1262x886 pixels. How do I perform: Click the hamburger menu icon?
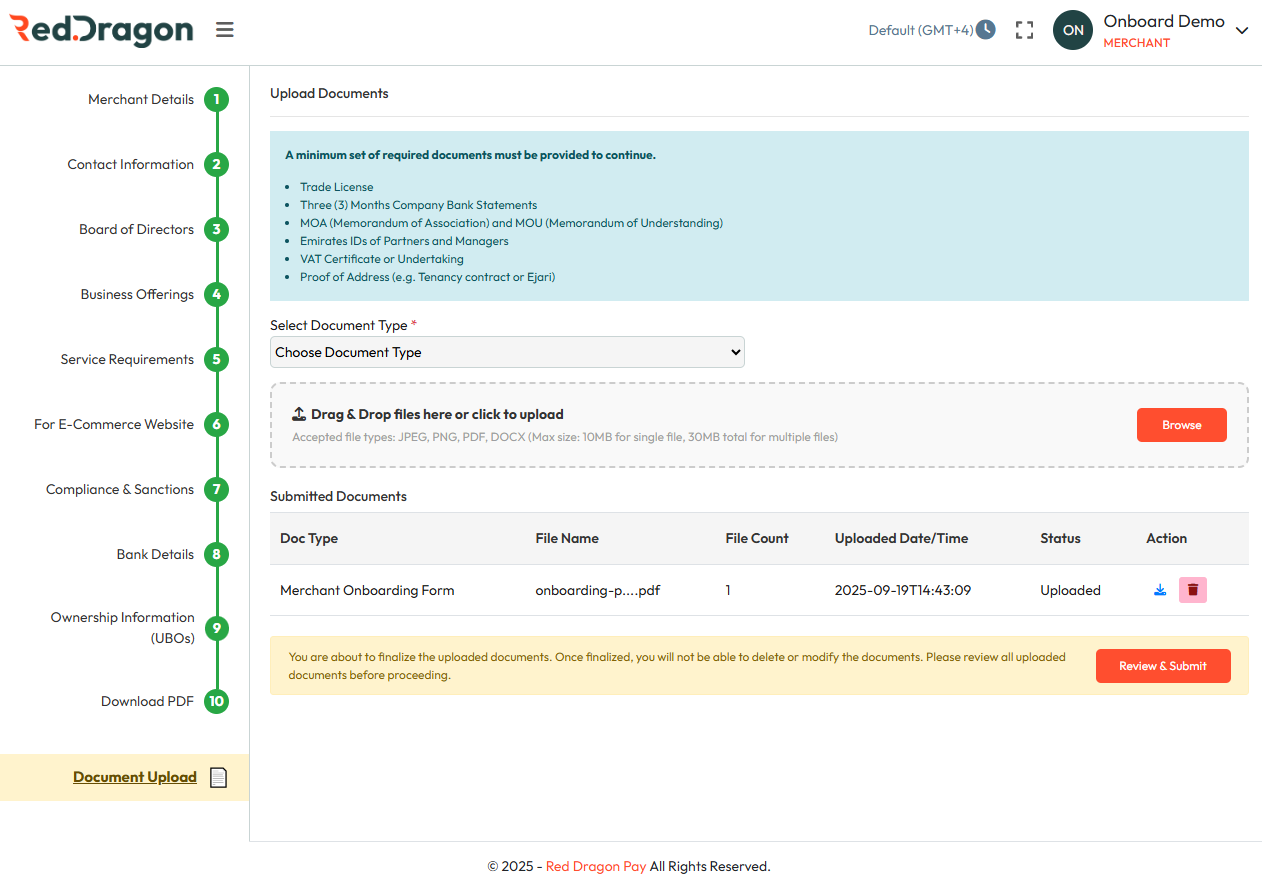pos(225,30)
